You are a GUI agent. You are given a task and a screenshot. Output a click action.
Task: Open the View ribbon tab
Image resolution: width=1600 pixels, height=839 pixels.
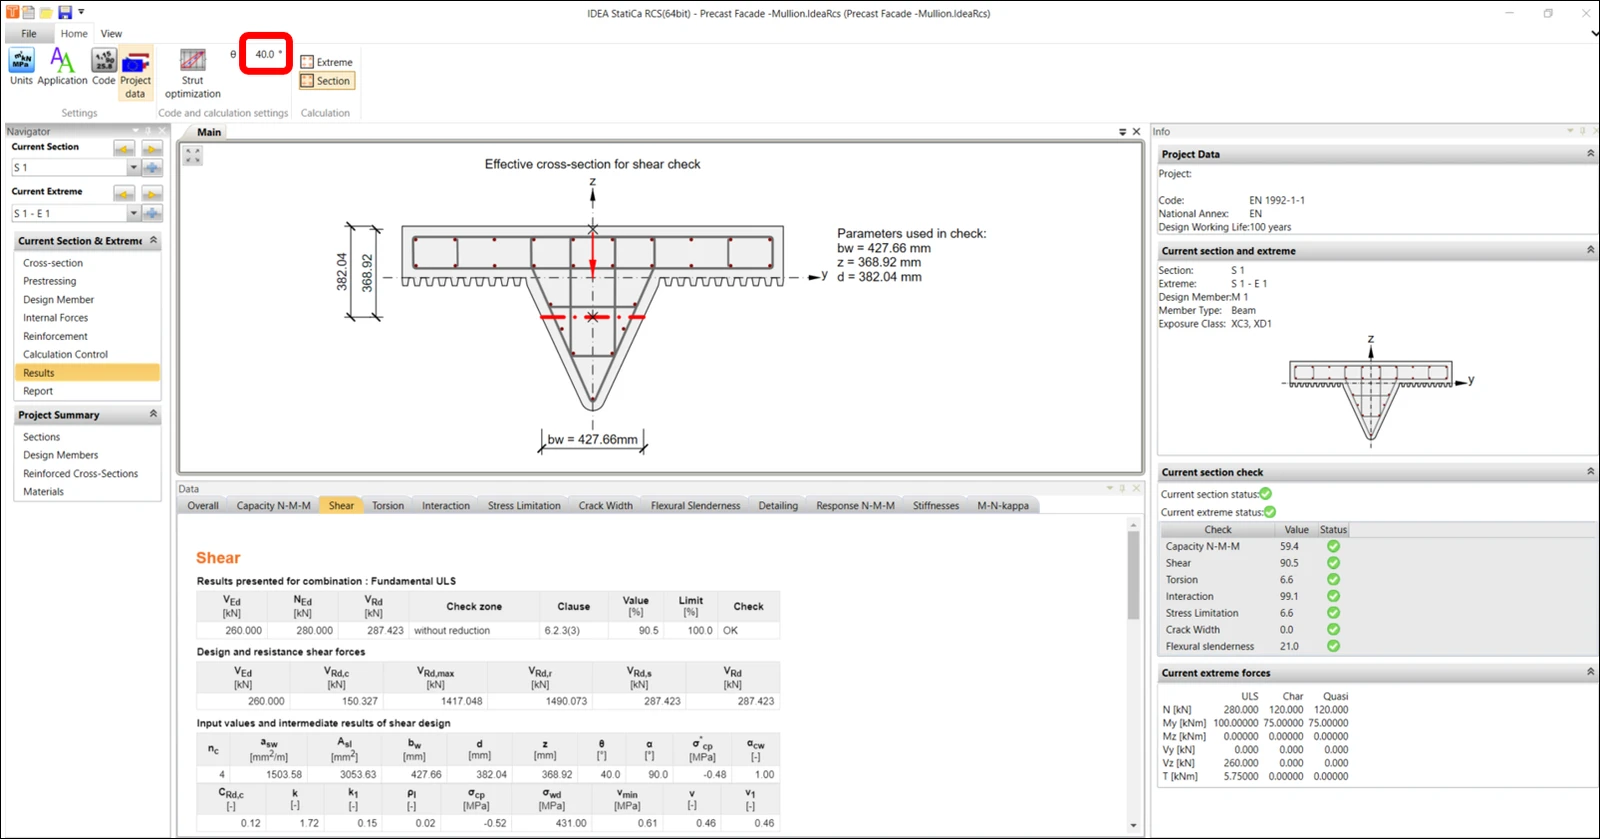tap(111, 33)
